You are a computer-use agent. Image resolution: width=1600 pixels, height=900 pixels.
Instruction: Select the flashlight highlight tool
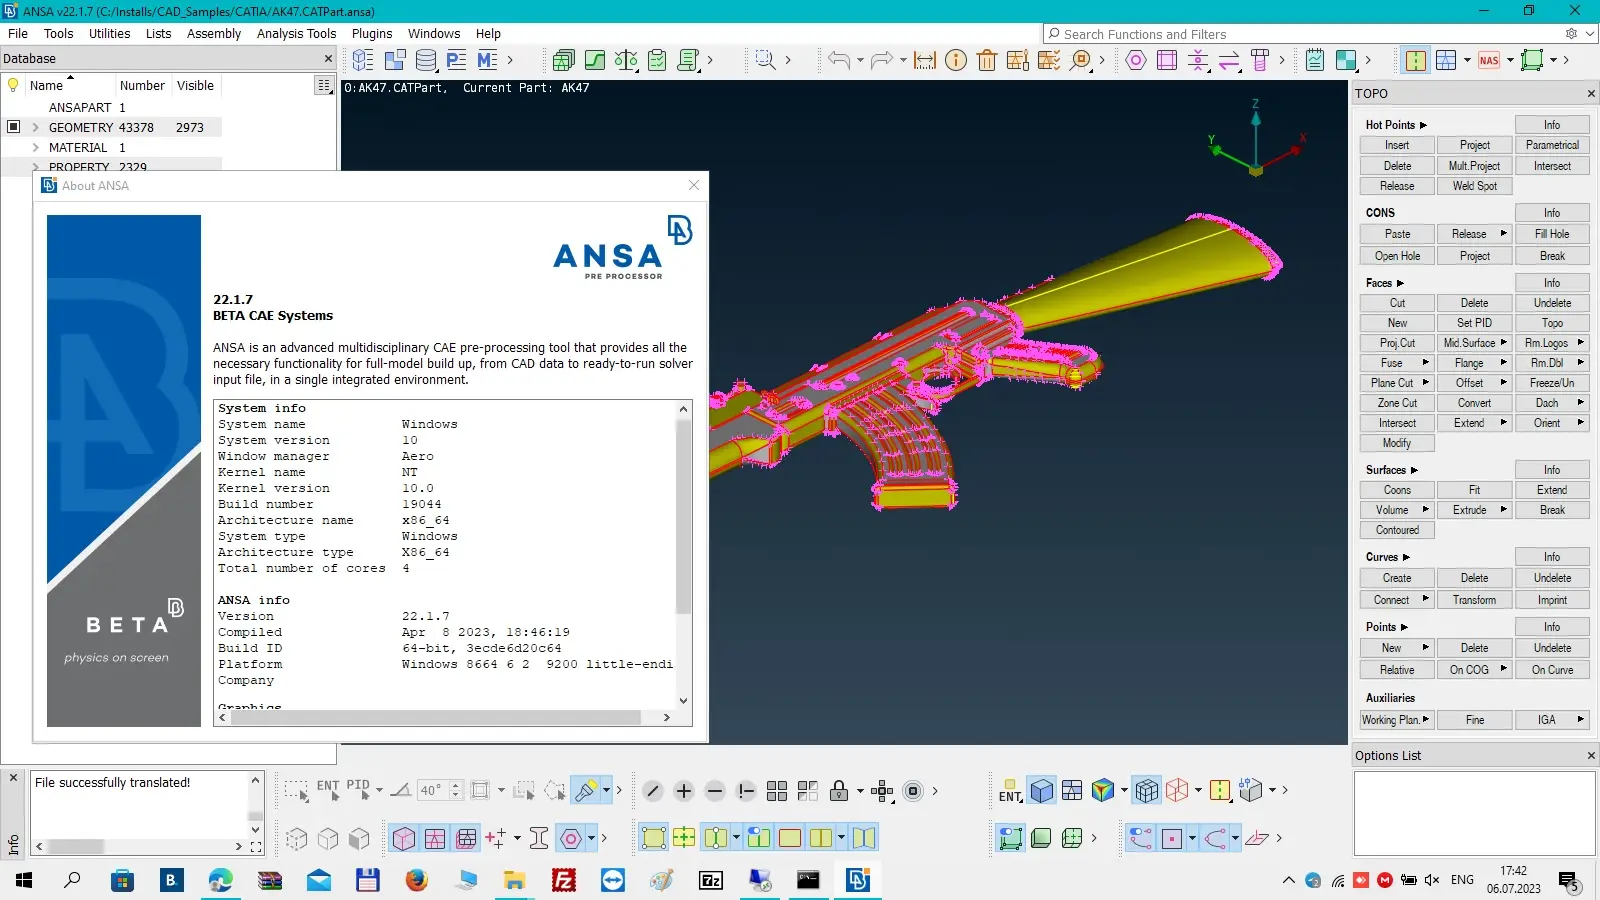click(x=585, y=791)
